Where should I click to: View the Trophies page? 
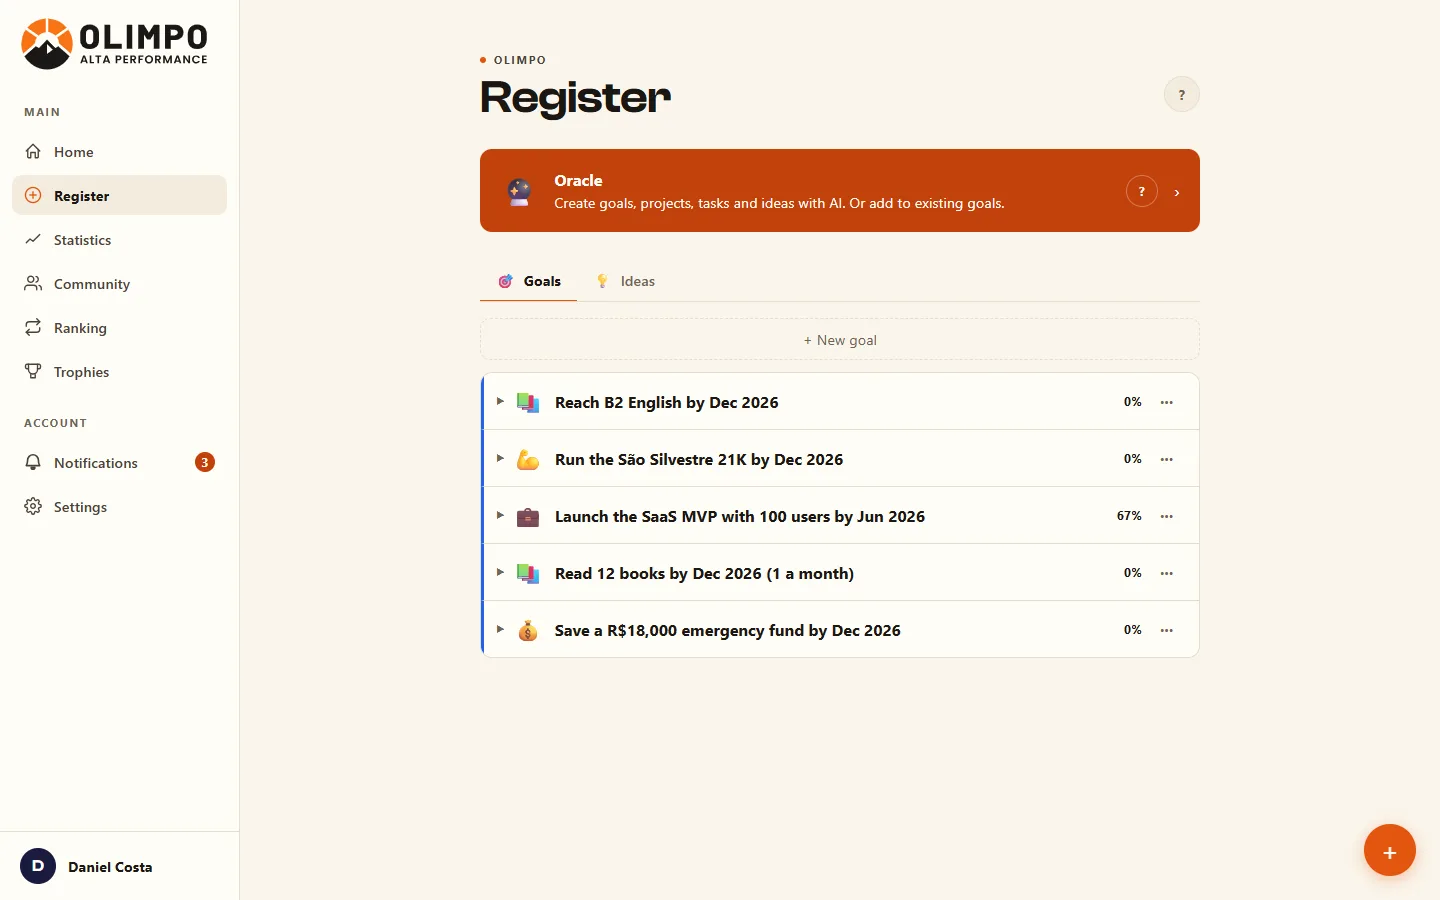pos(119,372)
